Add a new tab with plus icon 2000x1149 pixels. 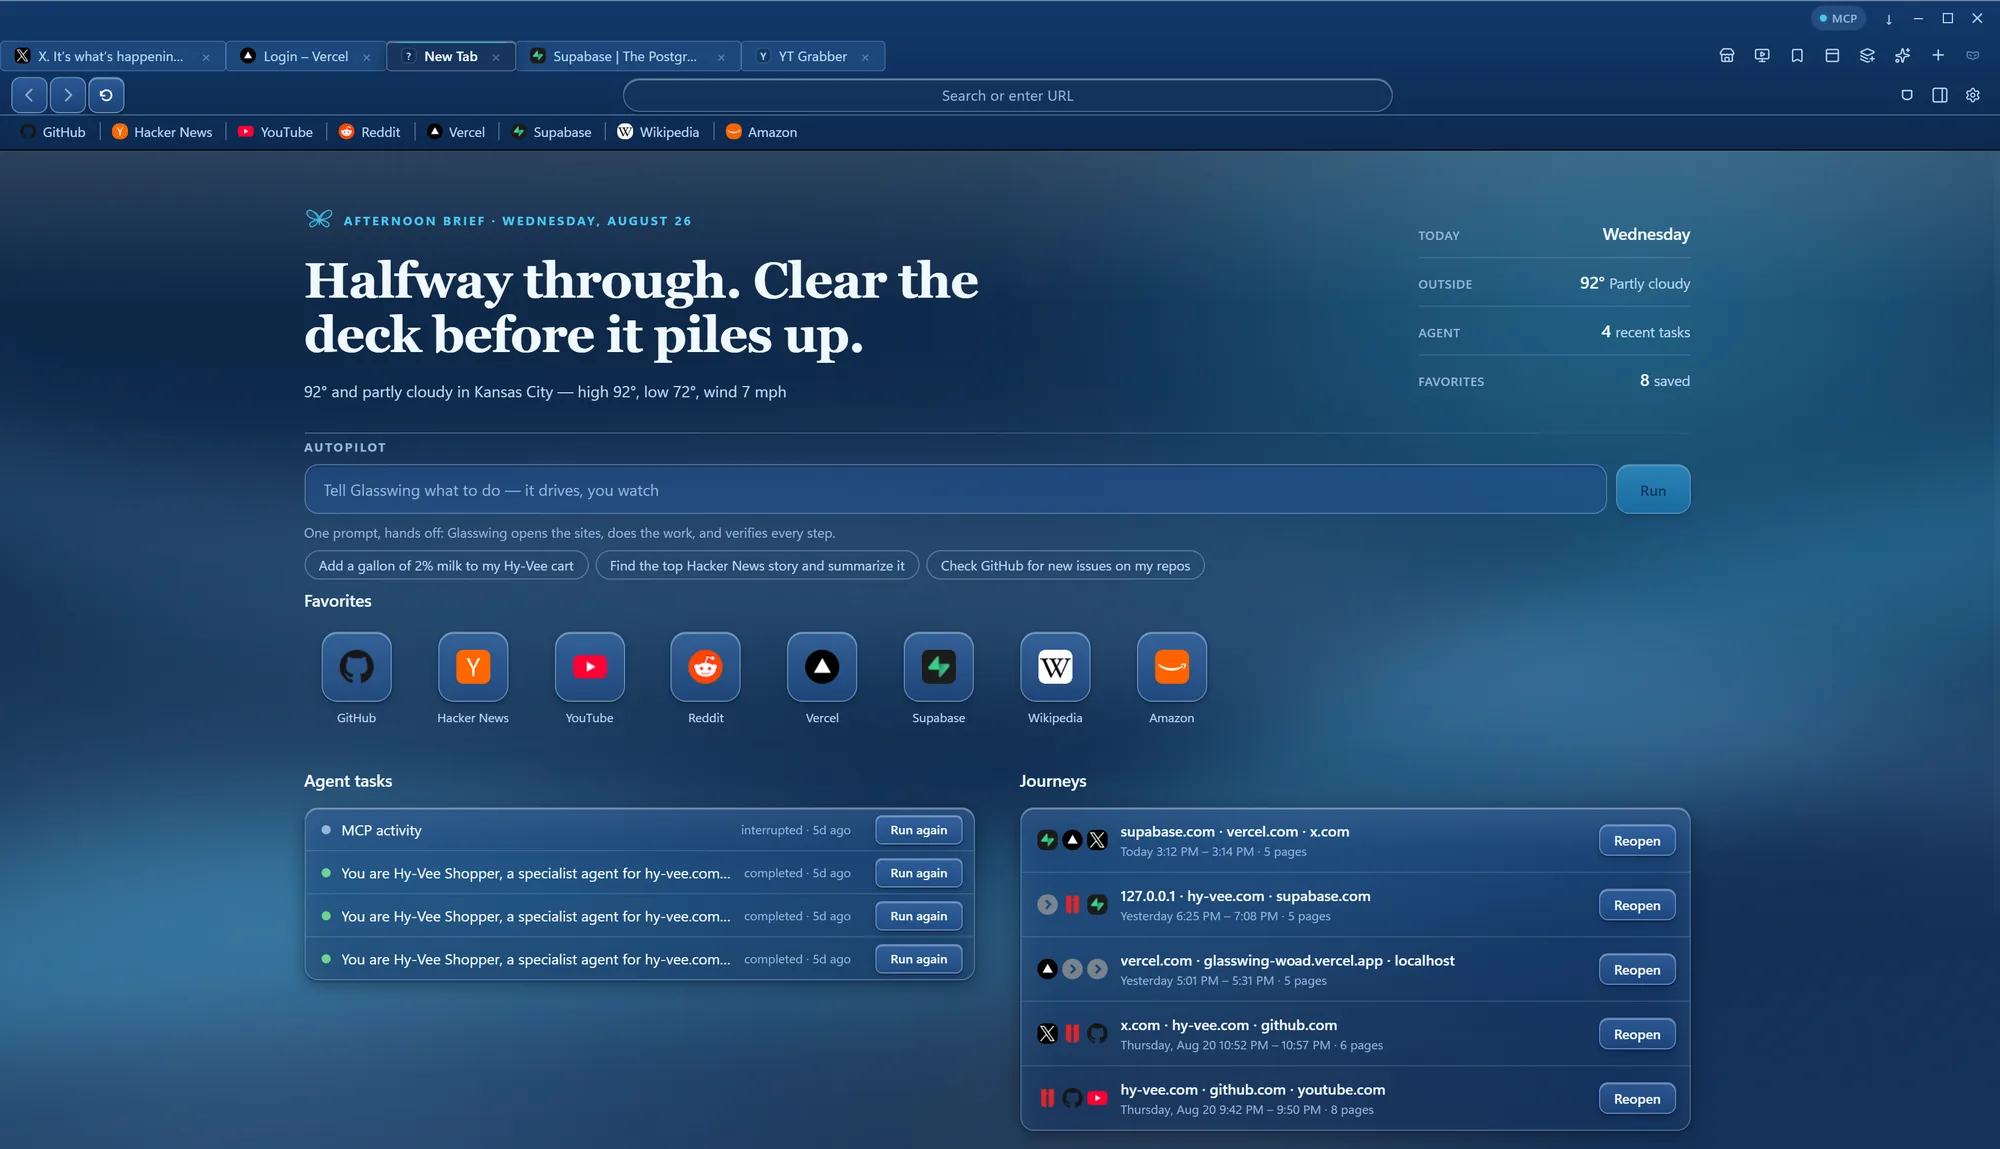[1938, 56]
